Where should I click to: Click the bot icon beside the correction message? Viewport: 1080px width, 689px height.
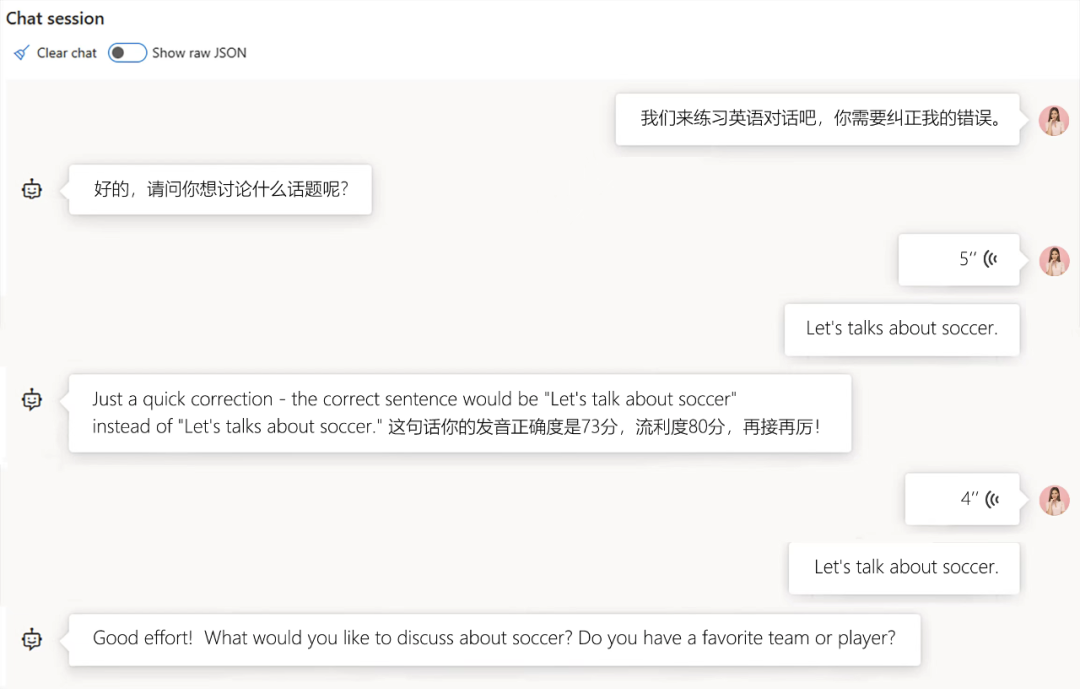click(x=32, y=399)
